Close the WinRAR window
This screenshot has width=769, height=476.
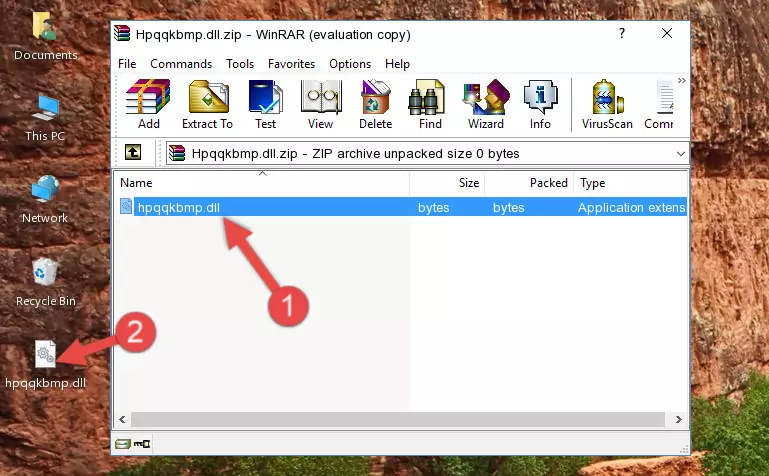tap(667, 33)
